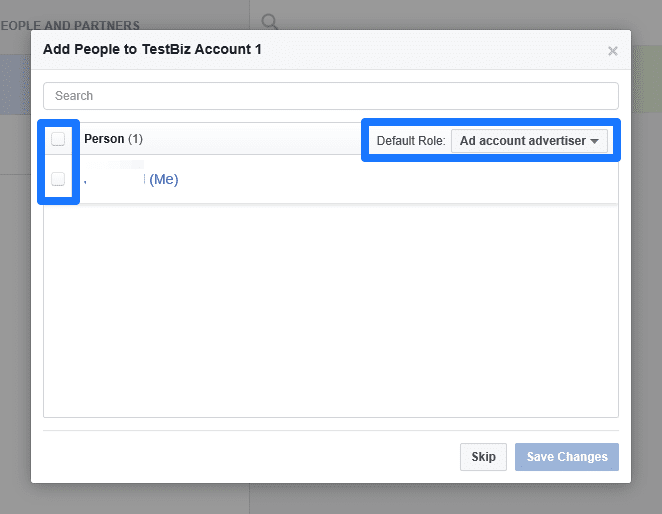This screenshot has width=662, height=514.
Task: Click Save Changes
Action: [567, 457]
